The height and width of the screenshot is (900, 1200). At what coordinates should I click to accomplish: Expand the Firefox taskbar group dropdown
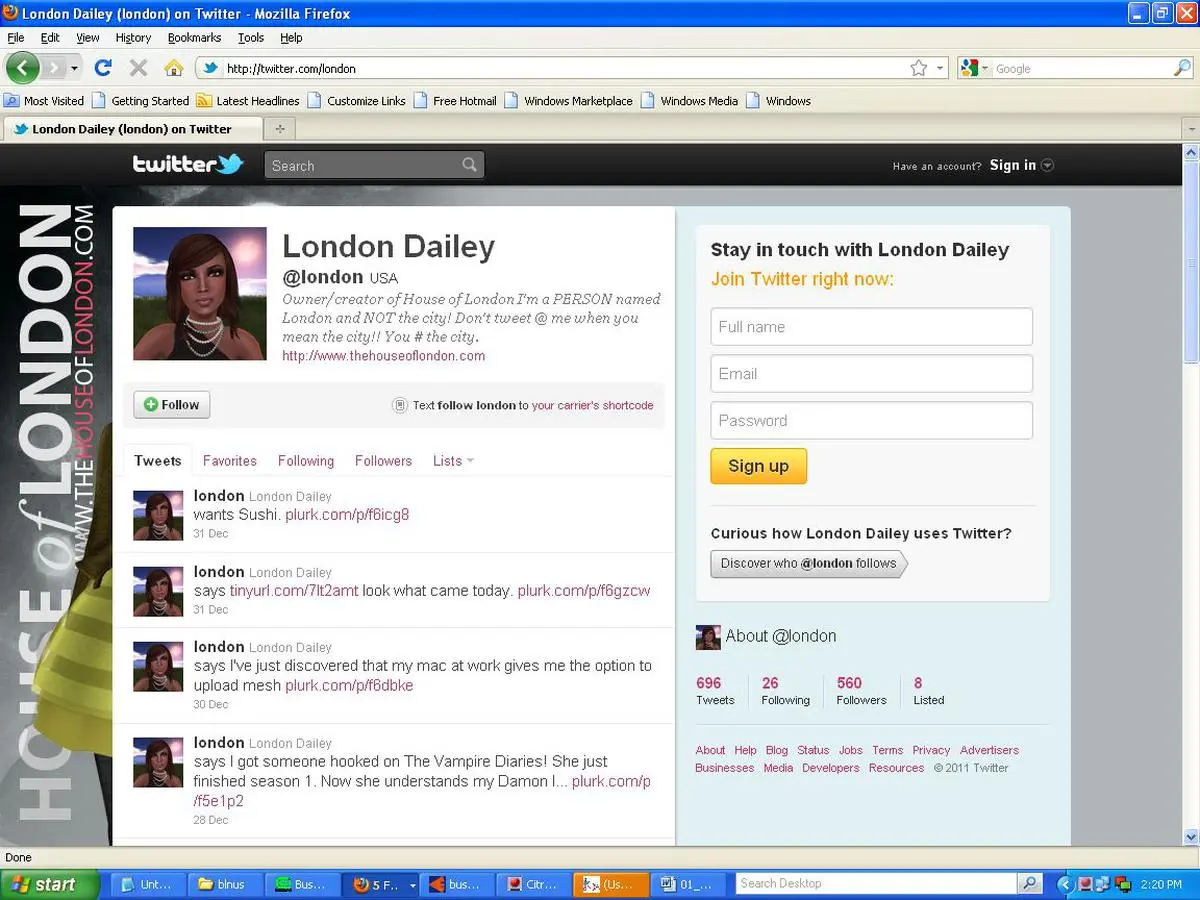(x=413, y=885)
